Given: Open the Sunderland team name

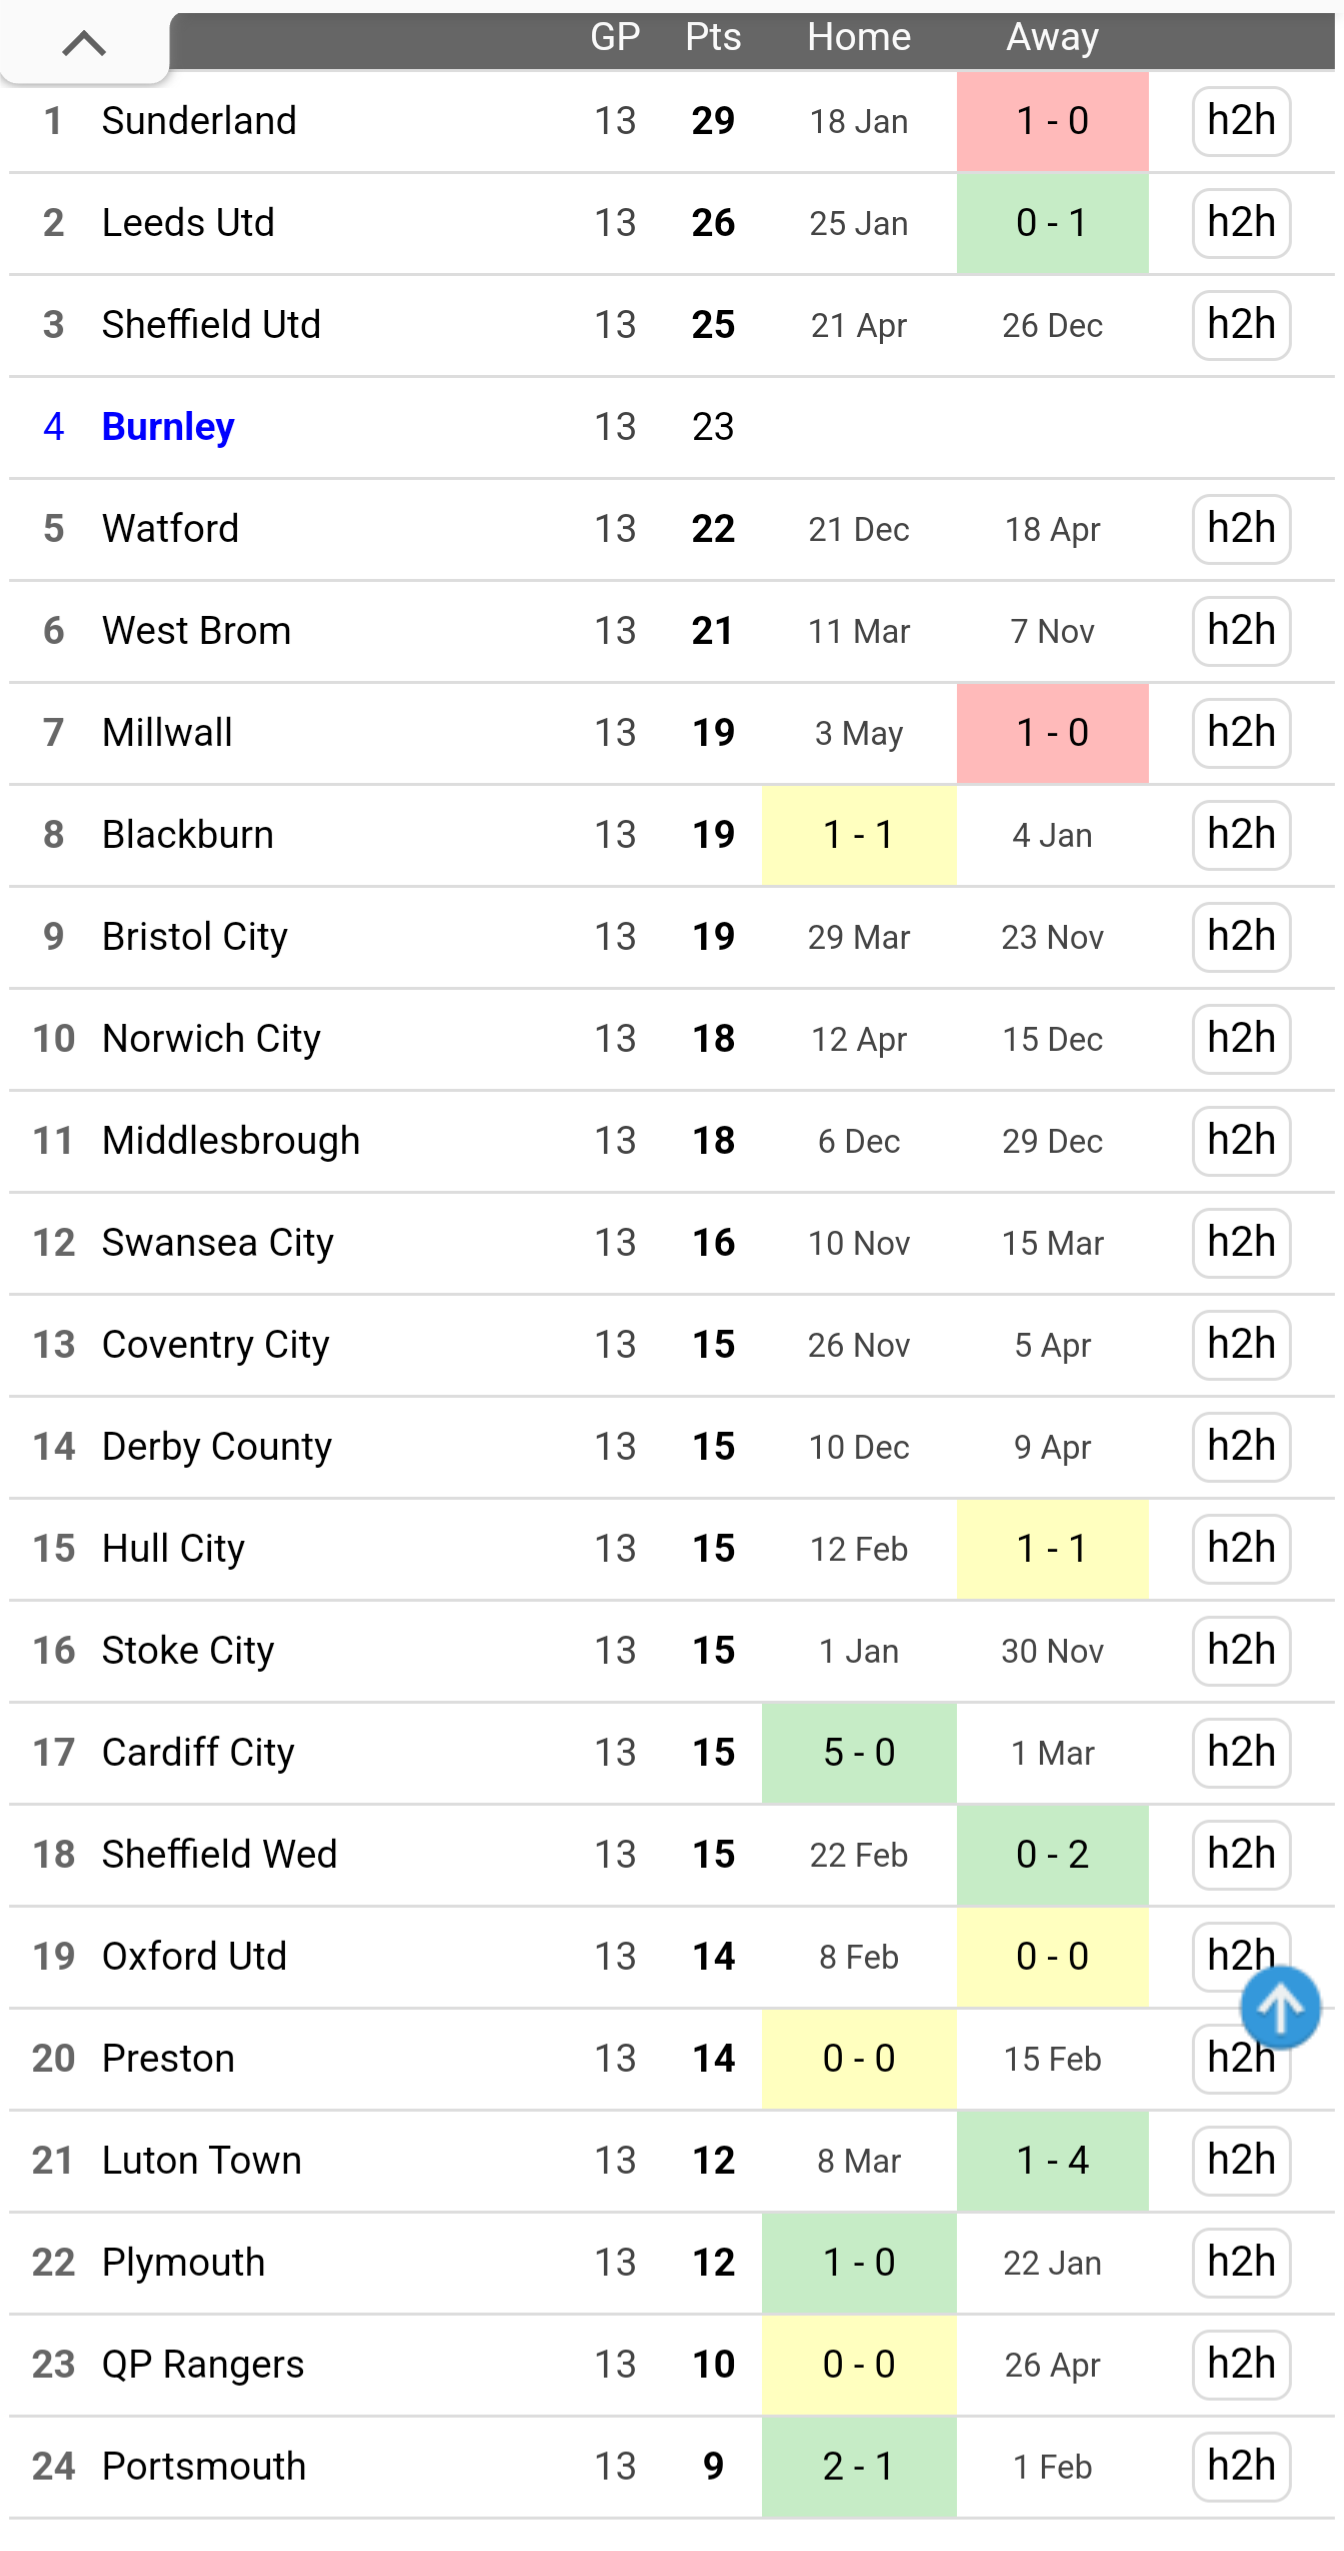Looking at the screenshot, I should pyautogui.click(x=199, y=121).
